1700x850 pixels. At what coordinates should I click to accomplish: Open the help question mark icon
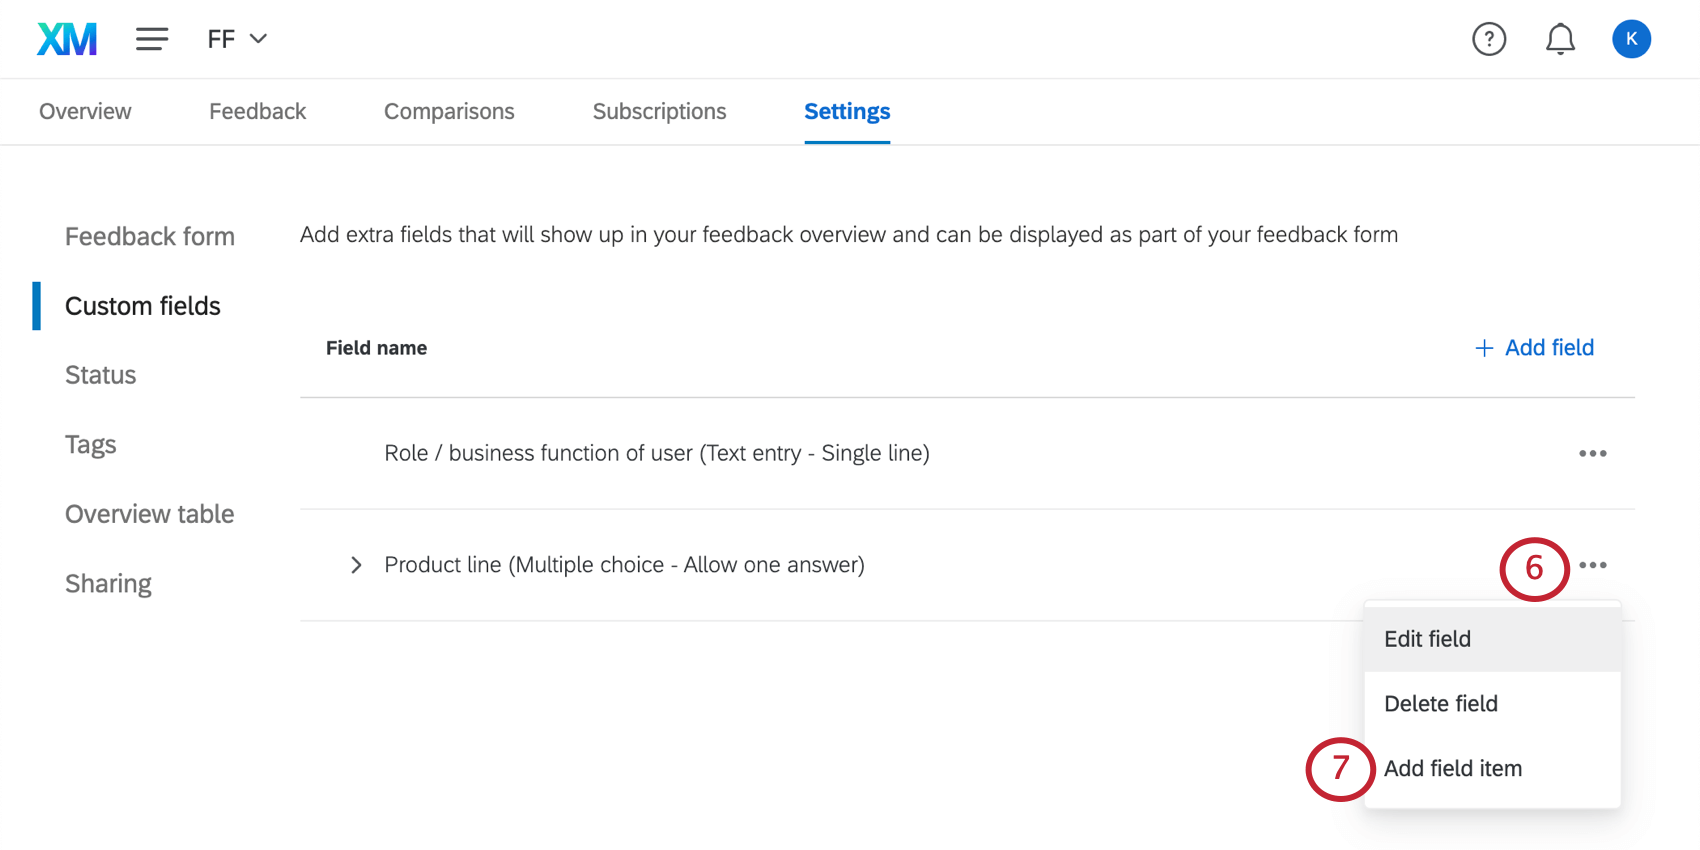click(x=1489, y=39)
